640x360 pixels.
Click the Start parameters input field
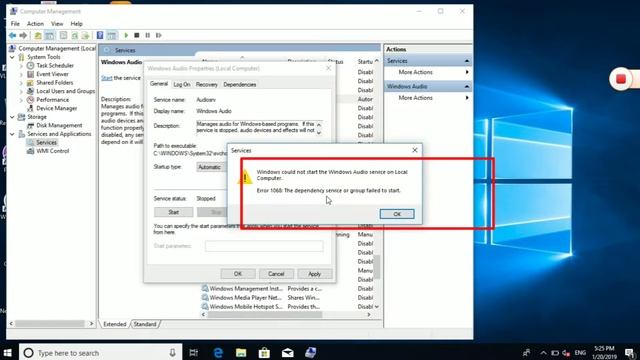[264, 246]
